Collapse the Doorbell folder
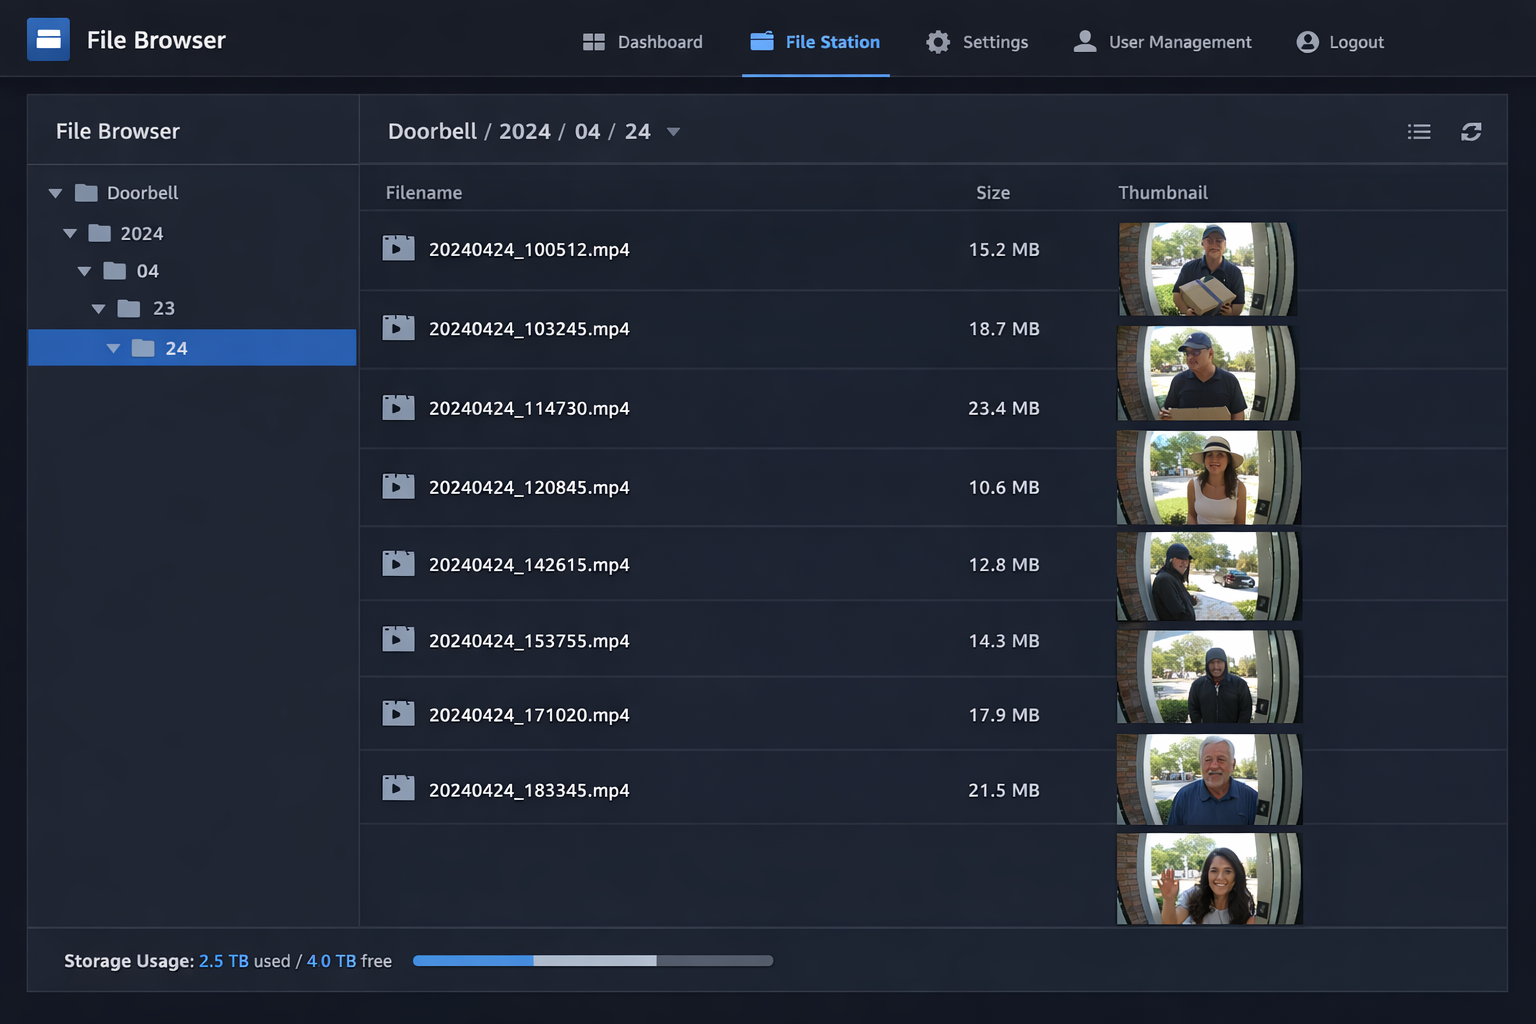 pos(55,192)
